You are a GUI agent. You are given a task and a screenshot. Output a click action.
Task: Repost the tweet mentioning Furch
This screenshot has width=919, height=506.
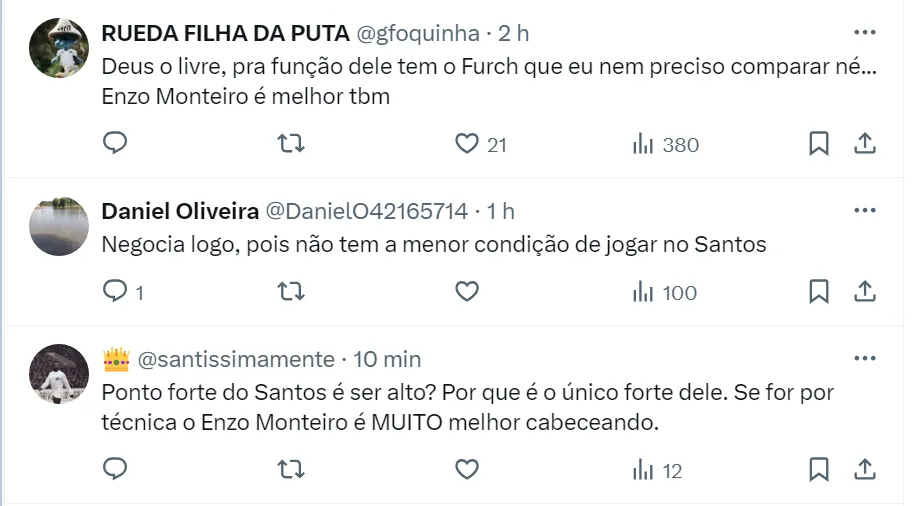pyautogui.click(x=290, y=144)
